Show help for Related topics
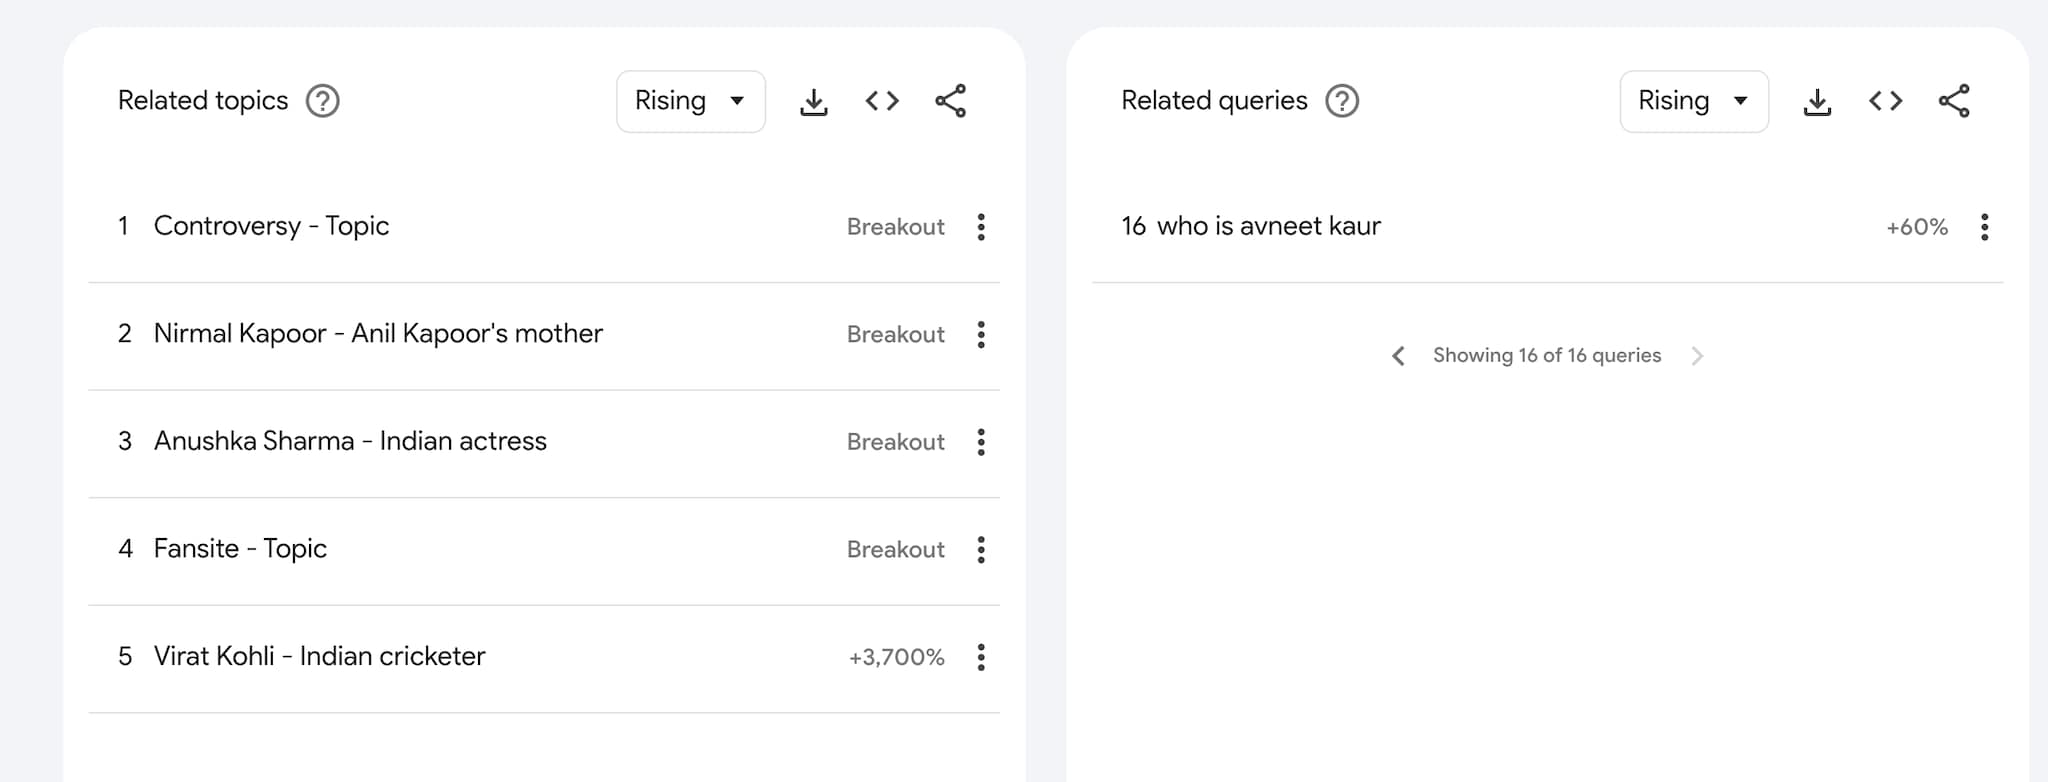Image resolution: width=2048 pixels, height=782 pixels. [322, 101]
